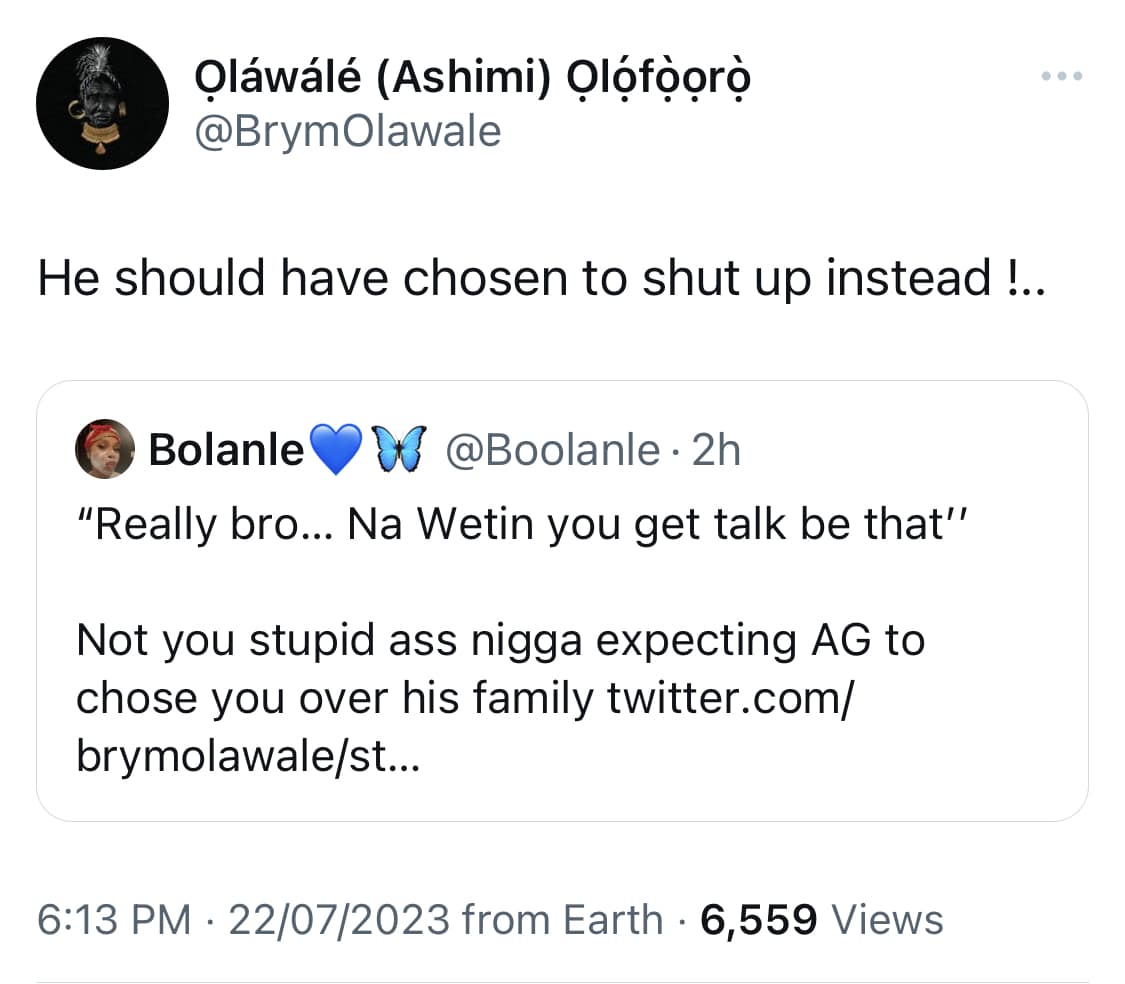1125x984 pixels.
Task: Click the Views label
Action: (887, 919)
